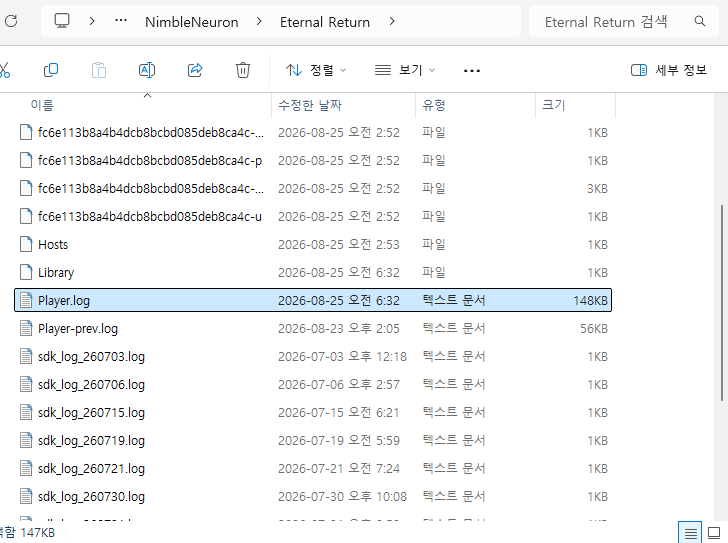Select the 3KB fc6e113b file row

(313, 188)
